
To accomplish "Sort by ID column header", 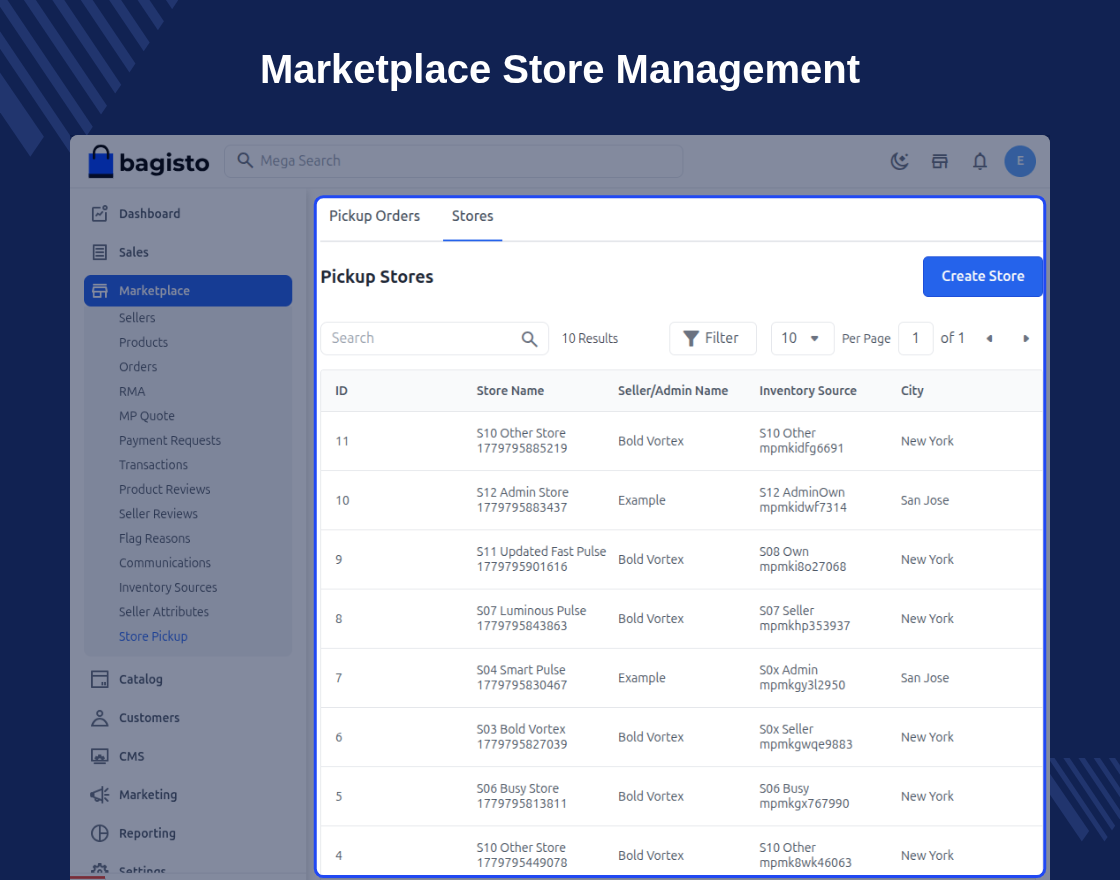I will (x=341, y=391).
